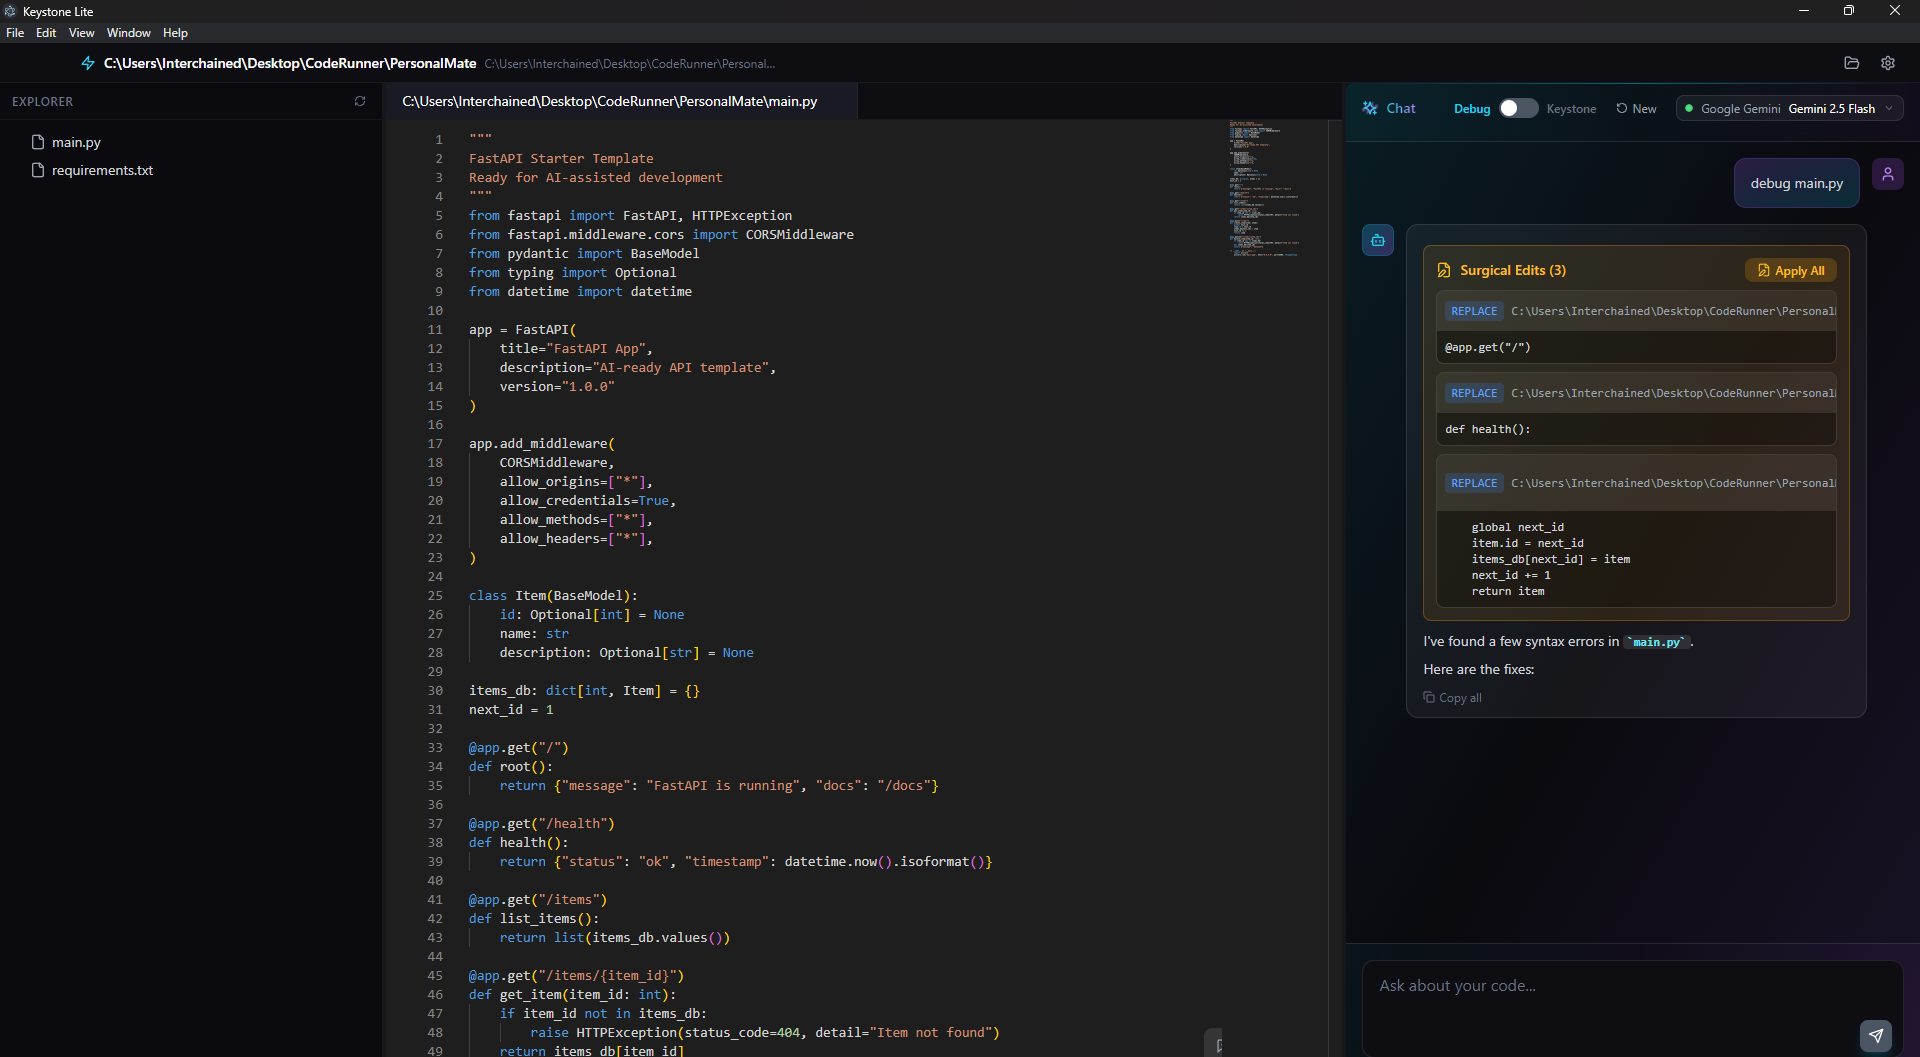Open settings via the gear icon
1920x1057 pixels.
1887,63
